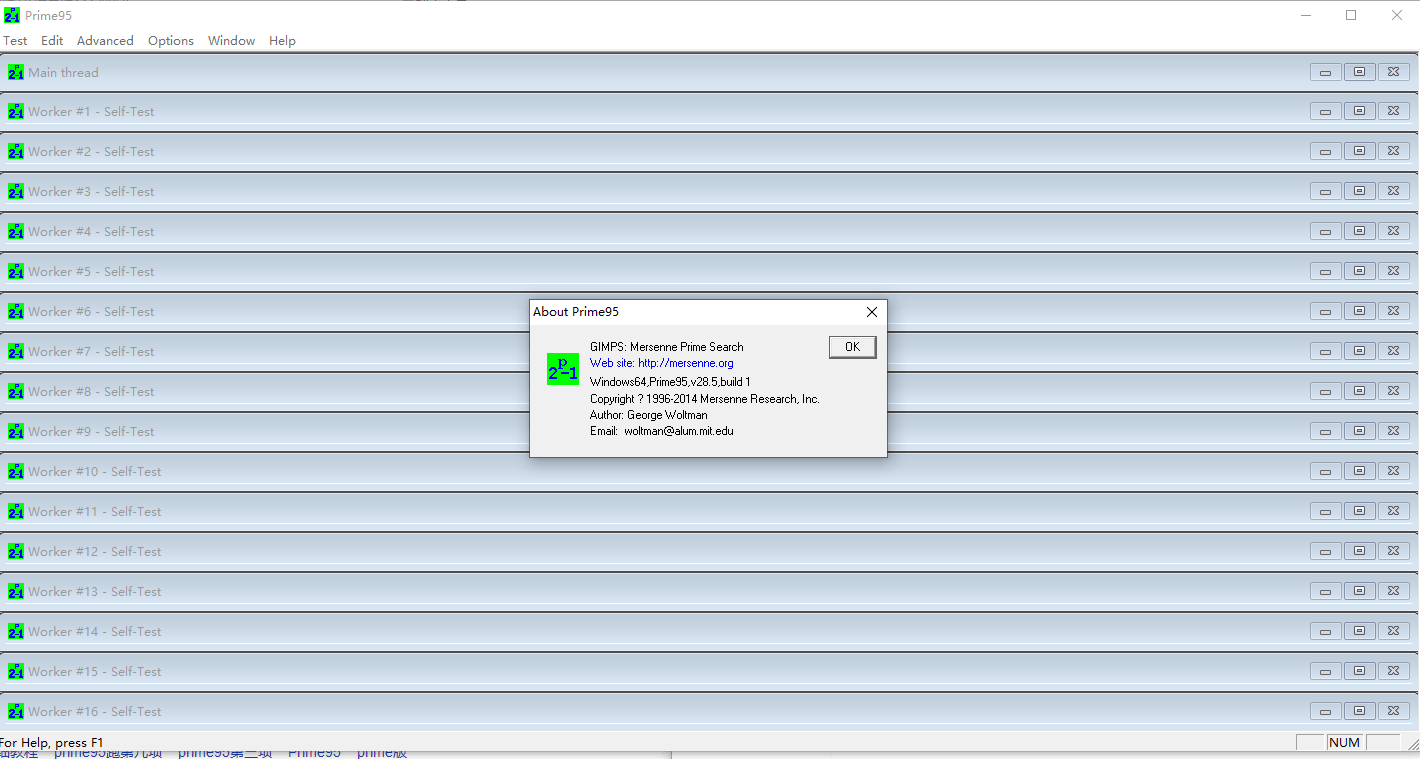Click the Worker #7 window icon
This screenshot has width=1420, height=759.
[x=15, y=351]
